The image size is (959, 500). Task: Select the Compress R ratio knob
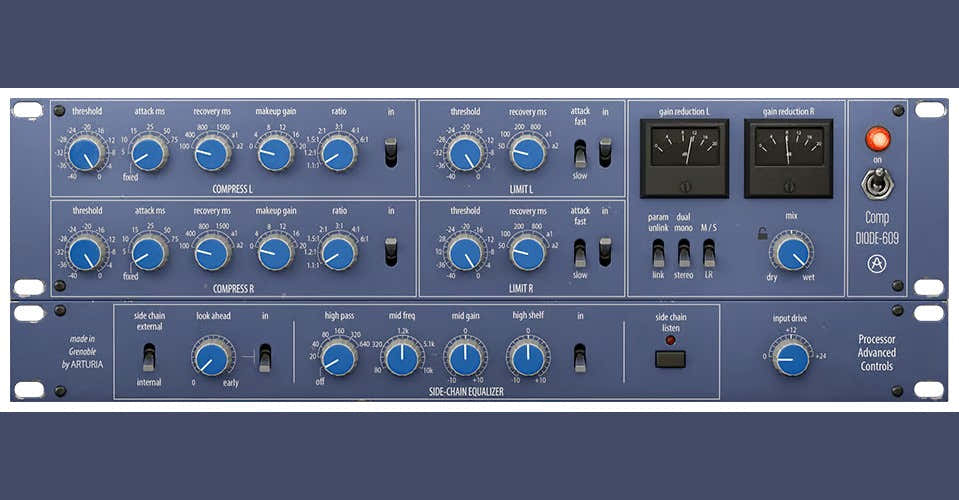(x=339, y=253)
